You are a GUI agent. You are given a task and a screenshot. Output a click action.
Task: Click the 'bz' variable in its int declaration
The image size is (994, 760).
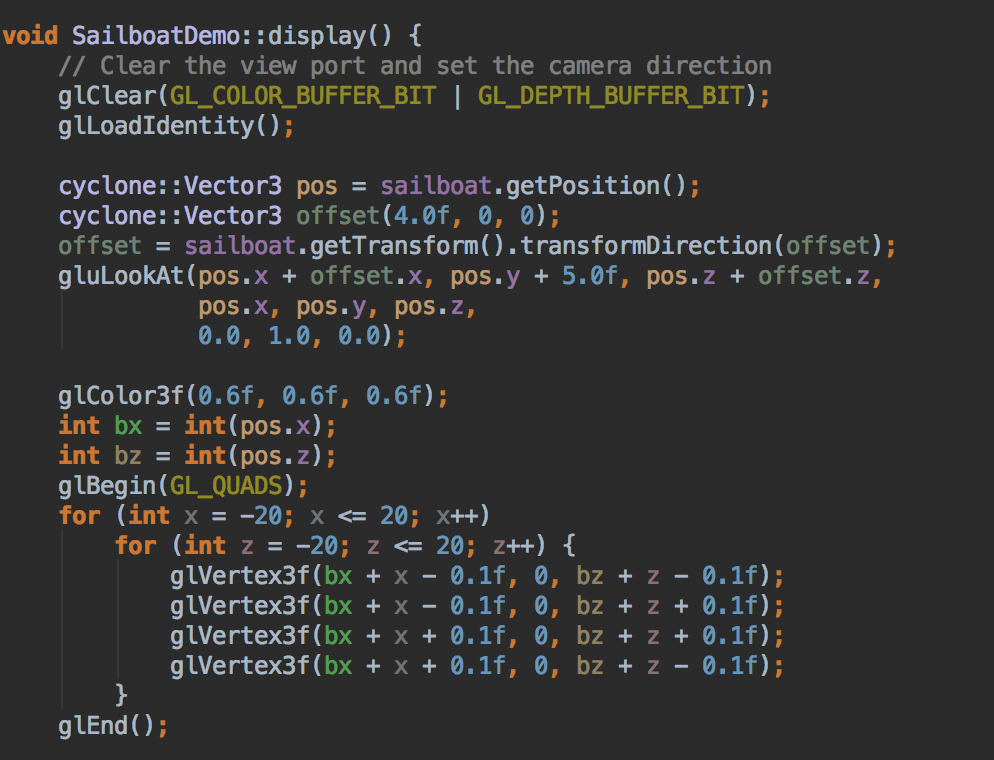(128, 456)
